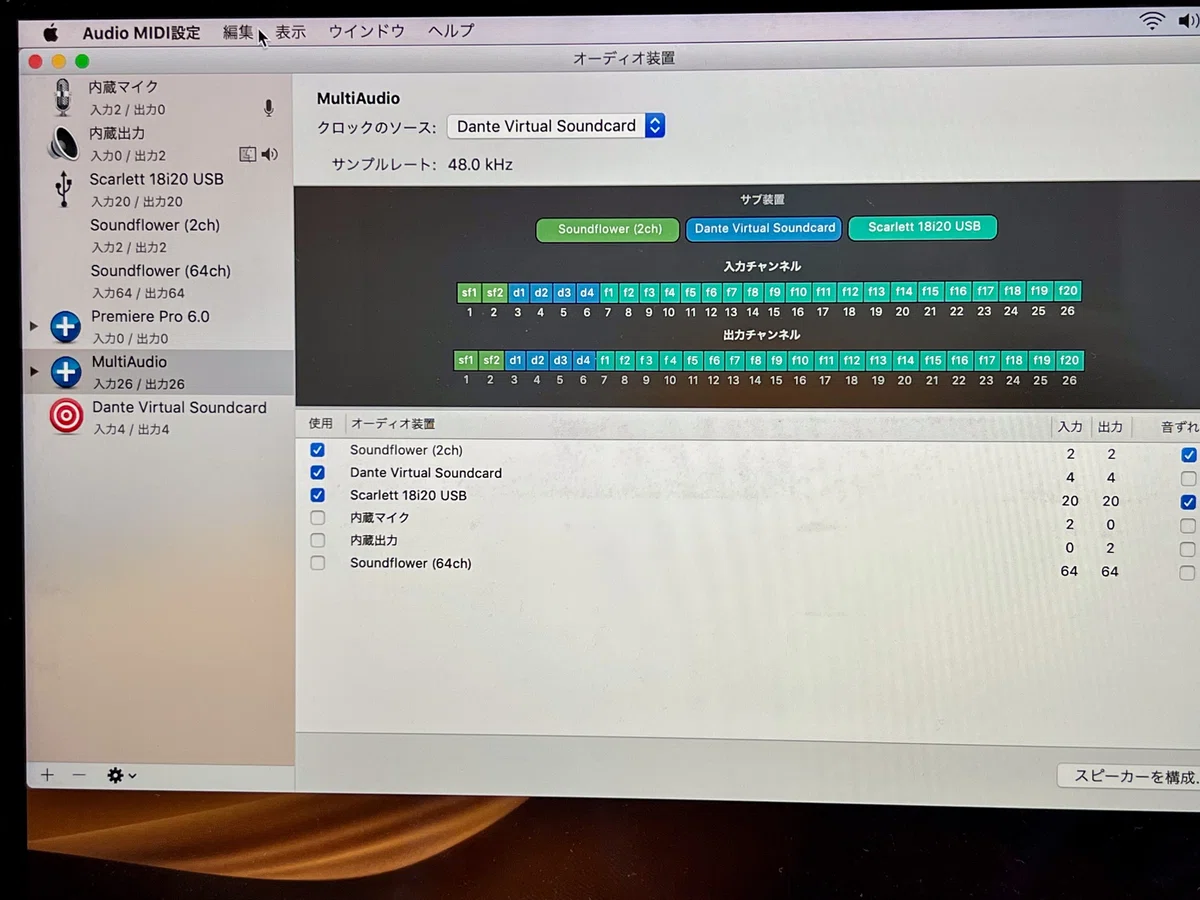1200x900 pixels.
Task: Toggle drift correction for Soundflower (2ch)
Action: point(1188,455)
